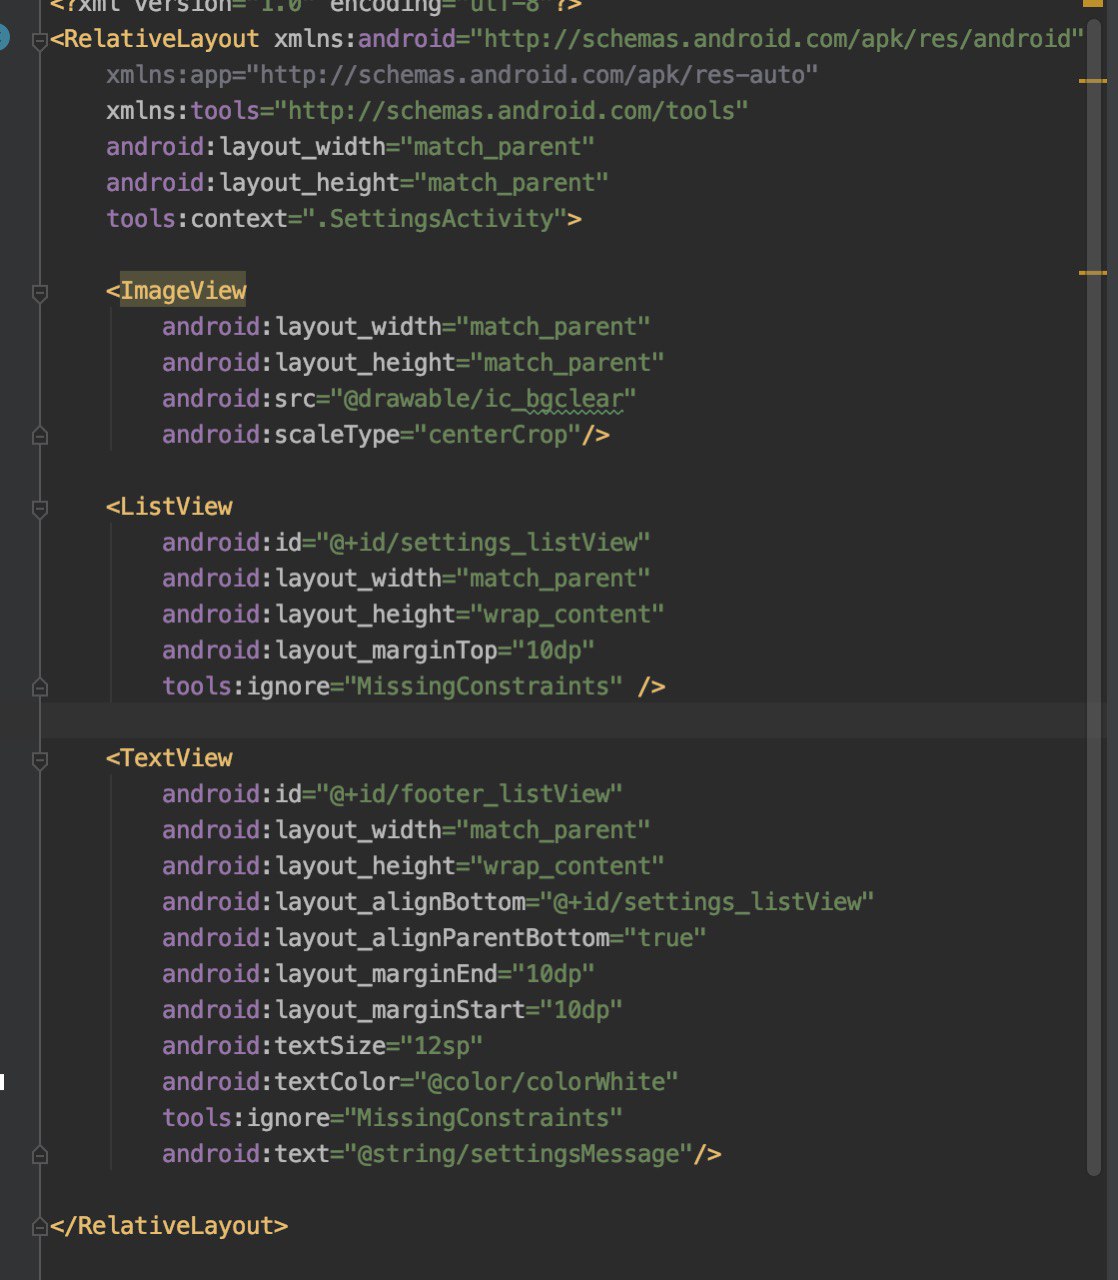Click the inspection status indicator at top right
The height and width of the screenshot is (1280, 1118).
click(x=1091, y=3)
